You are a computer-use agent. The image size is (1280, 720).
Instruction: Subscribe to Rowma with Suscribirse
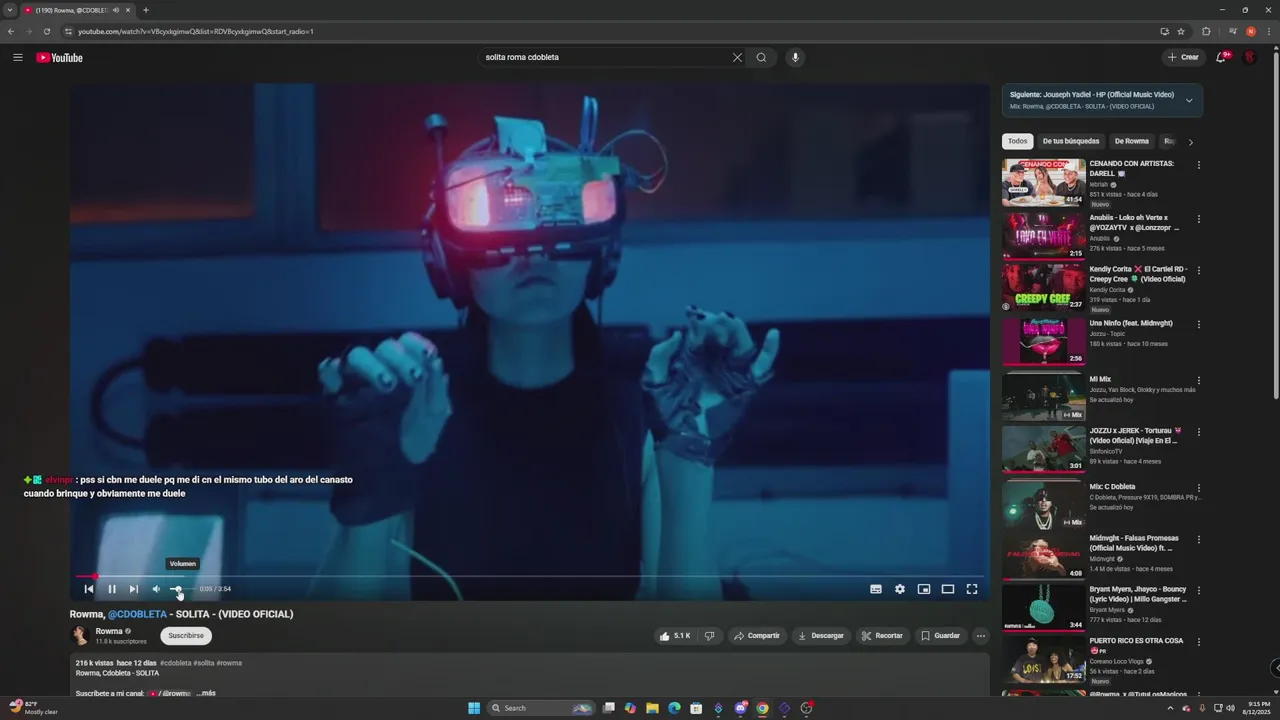186,635
